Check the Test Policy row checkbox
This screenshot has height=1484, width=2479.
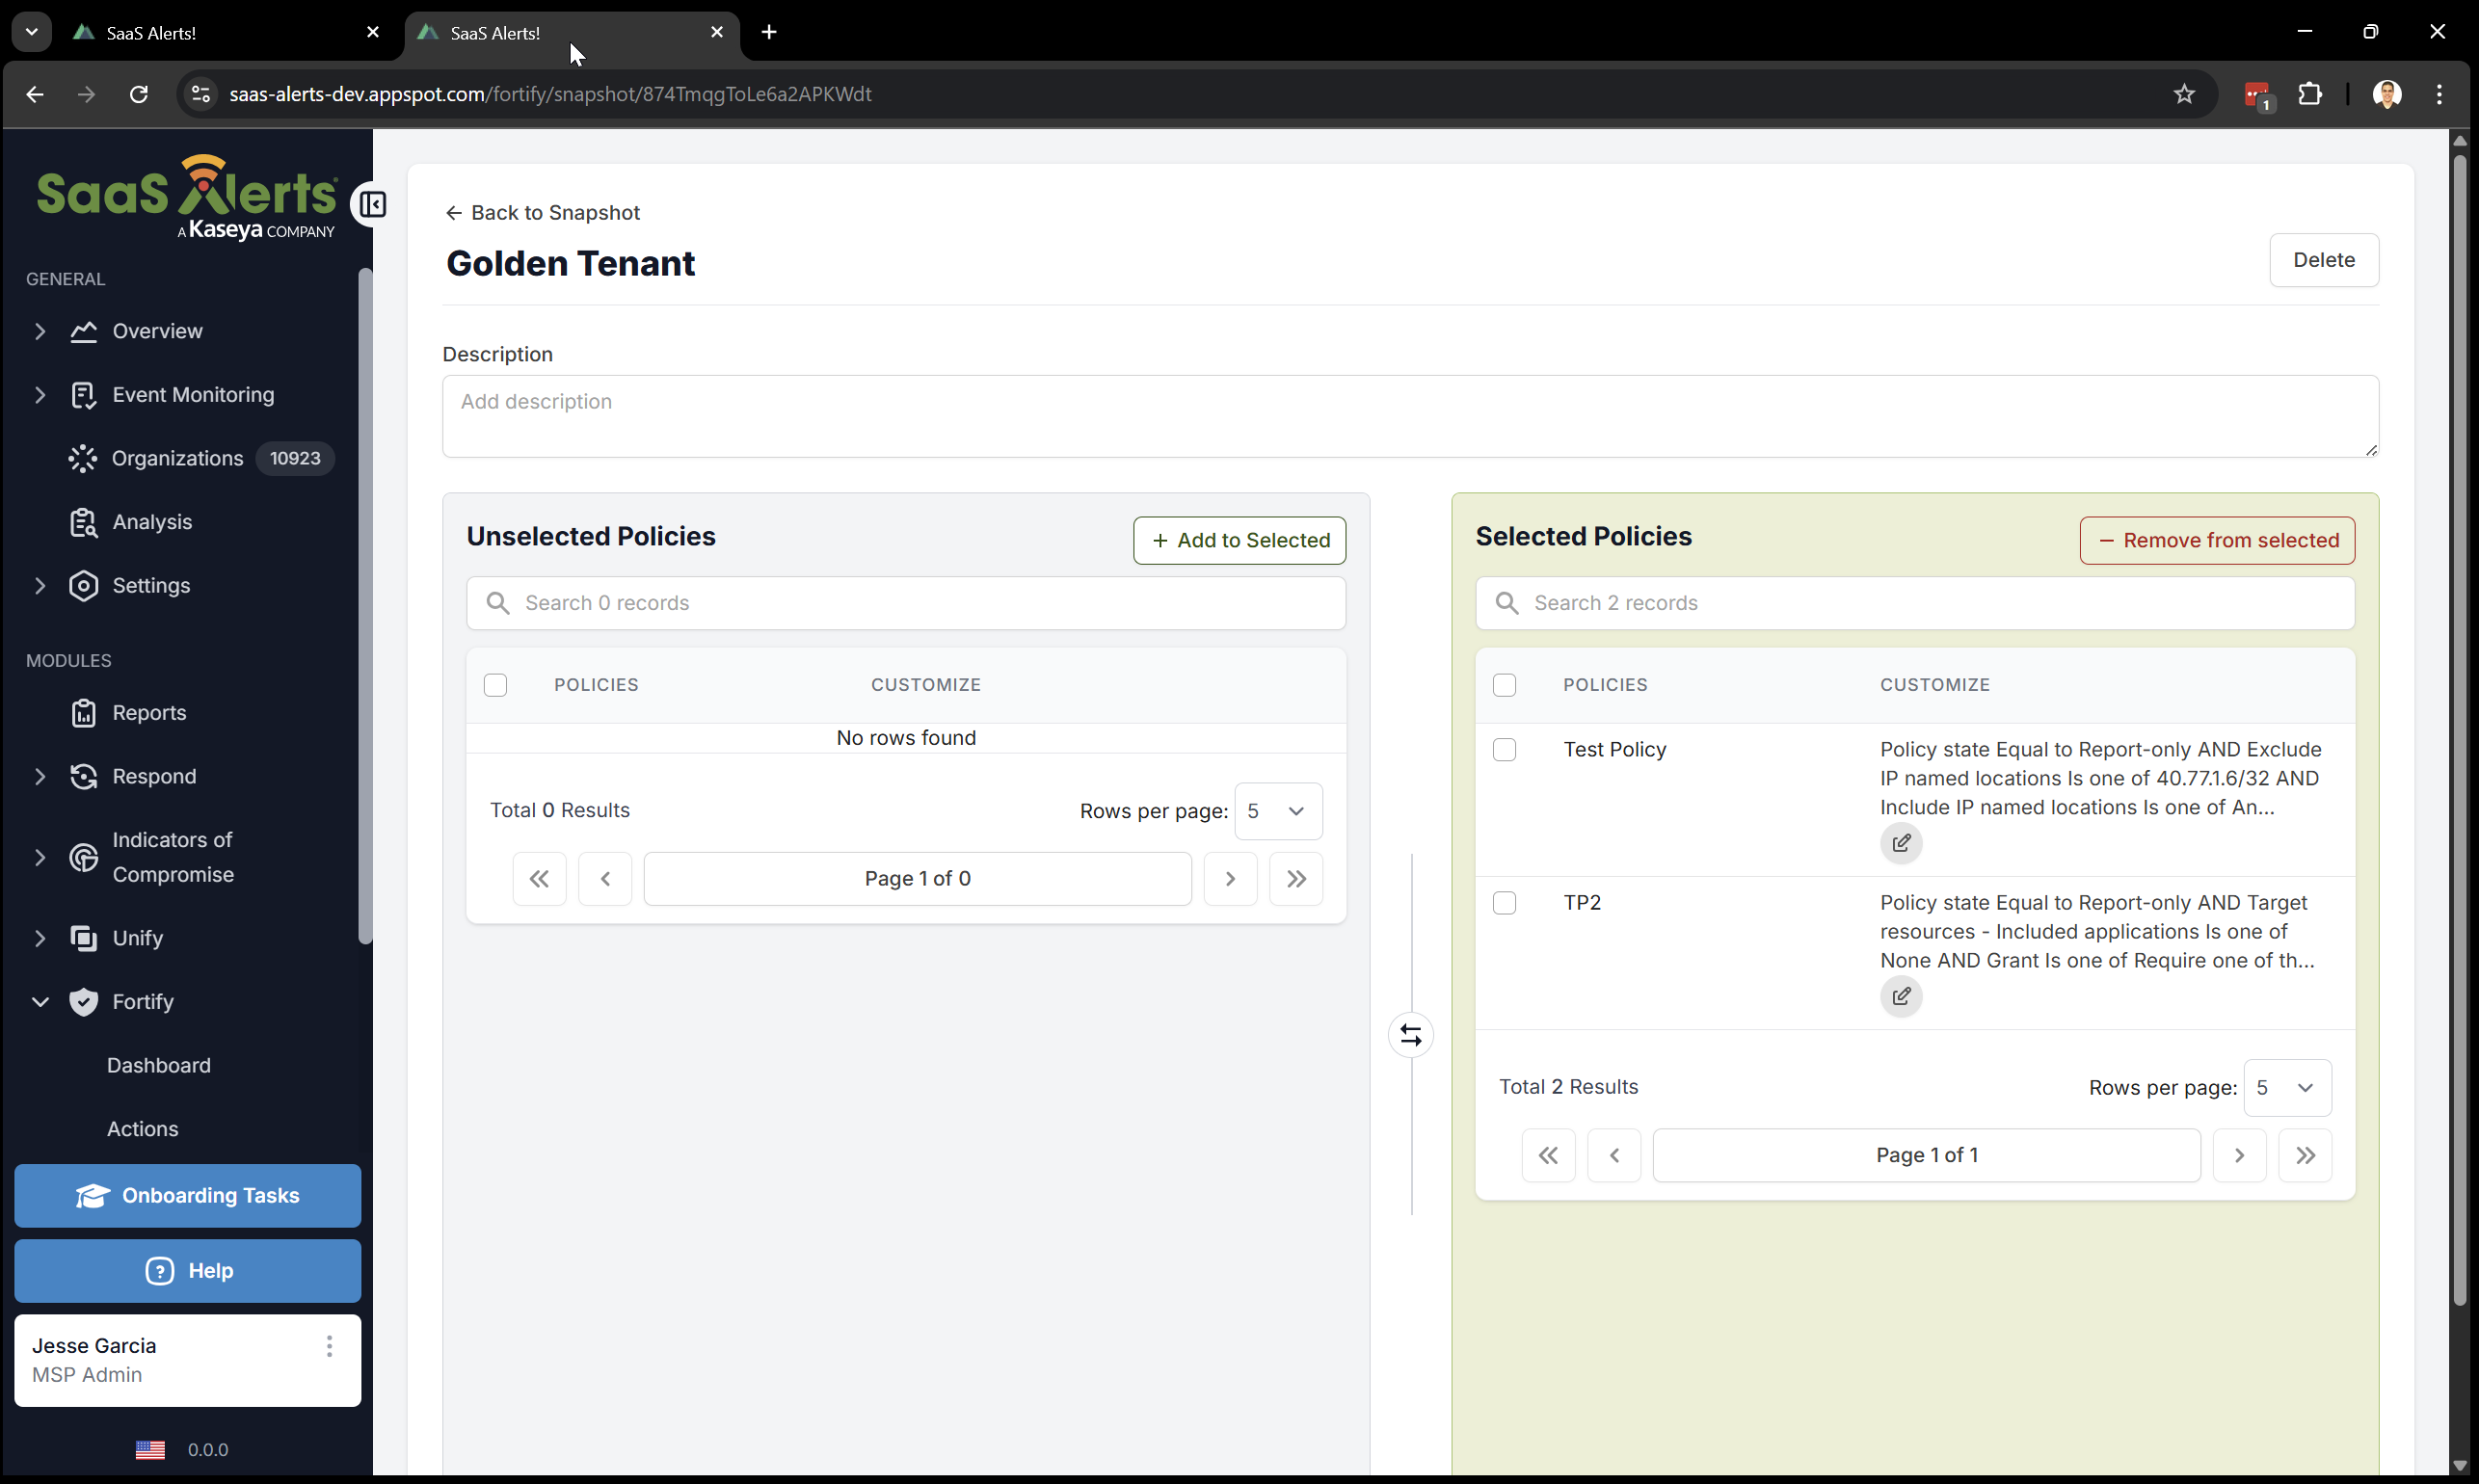(x=1503, y=750)
